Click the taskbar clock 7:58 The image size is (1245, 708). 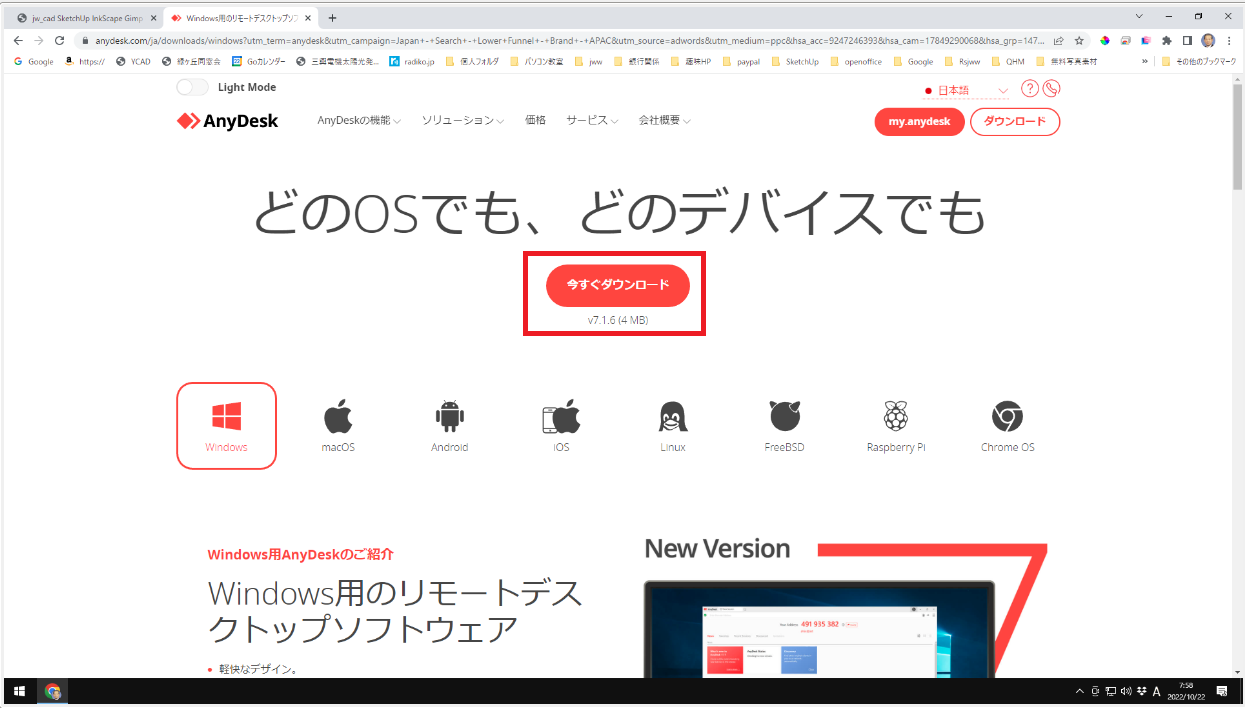point(1185,691)
